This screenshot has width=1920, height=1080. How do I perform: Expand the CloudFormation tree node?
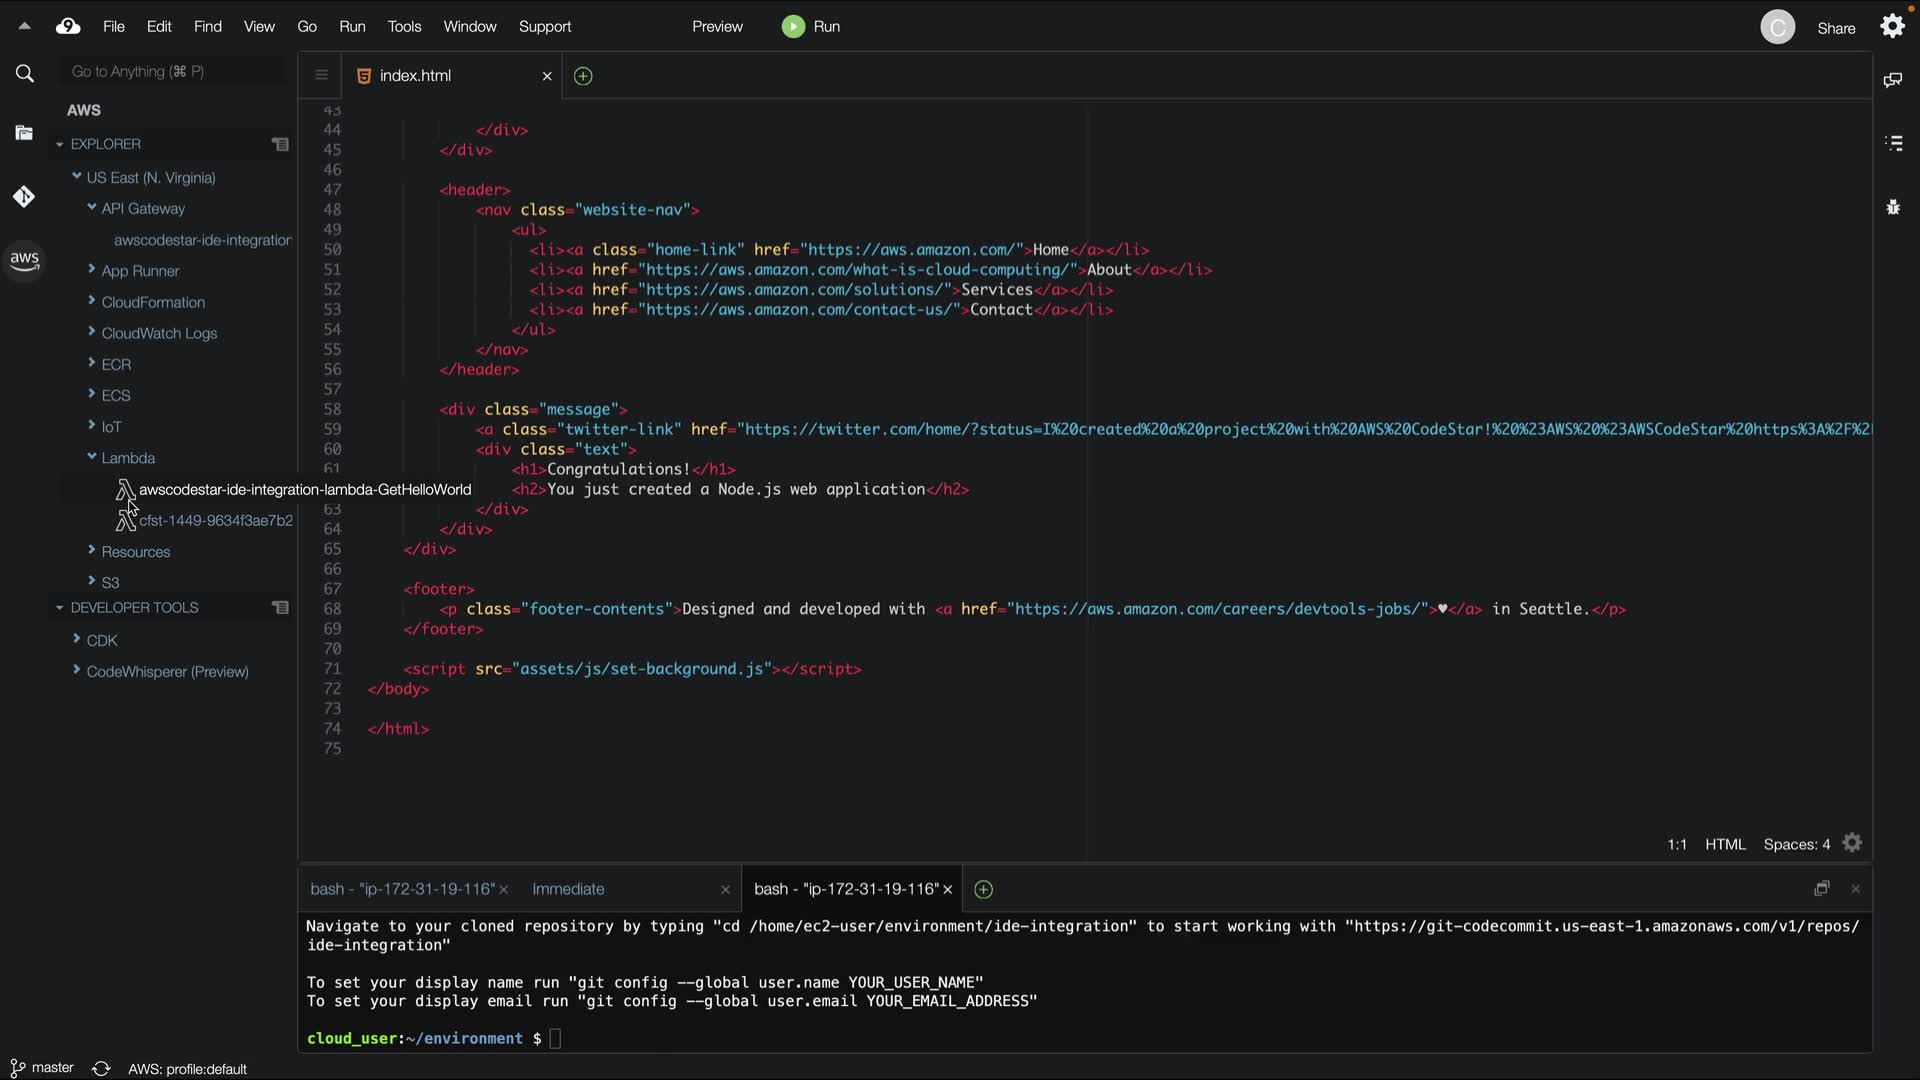coord(92,301)
